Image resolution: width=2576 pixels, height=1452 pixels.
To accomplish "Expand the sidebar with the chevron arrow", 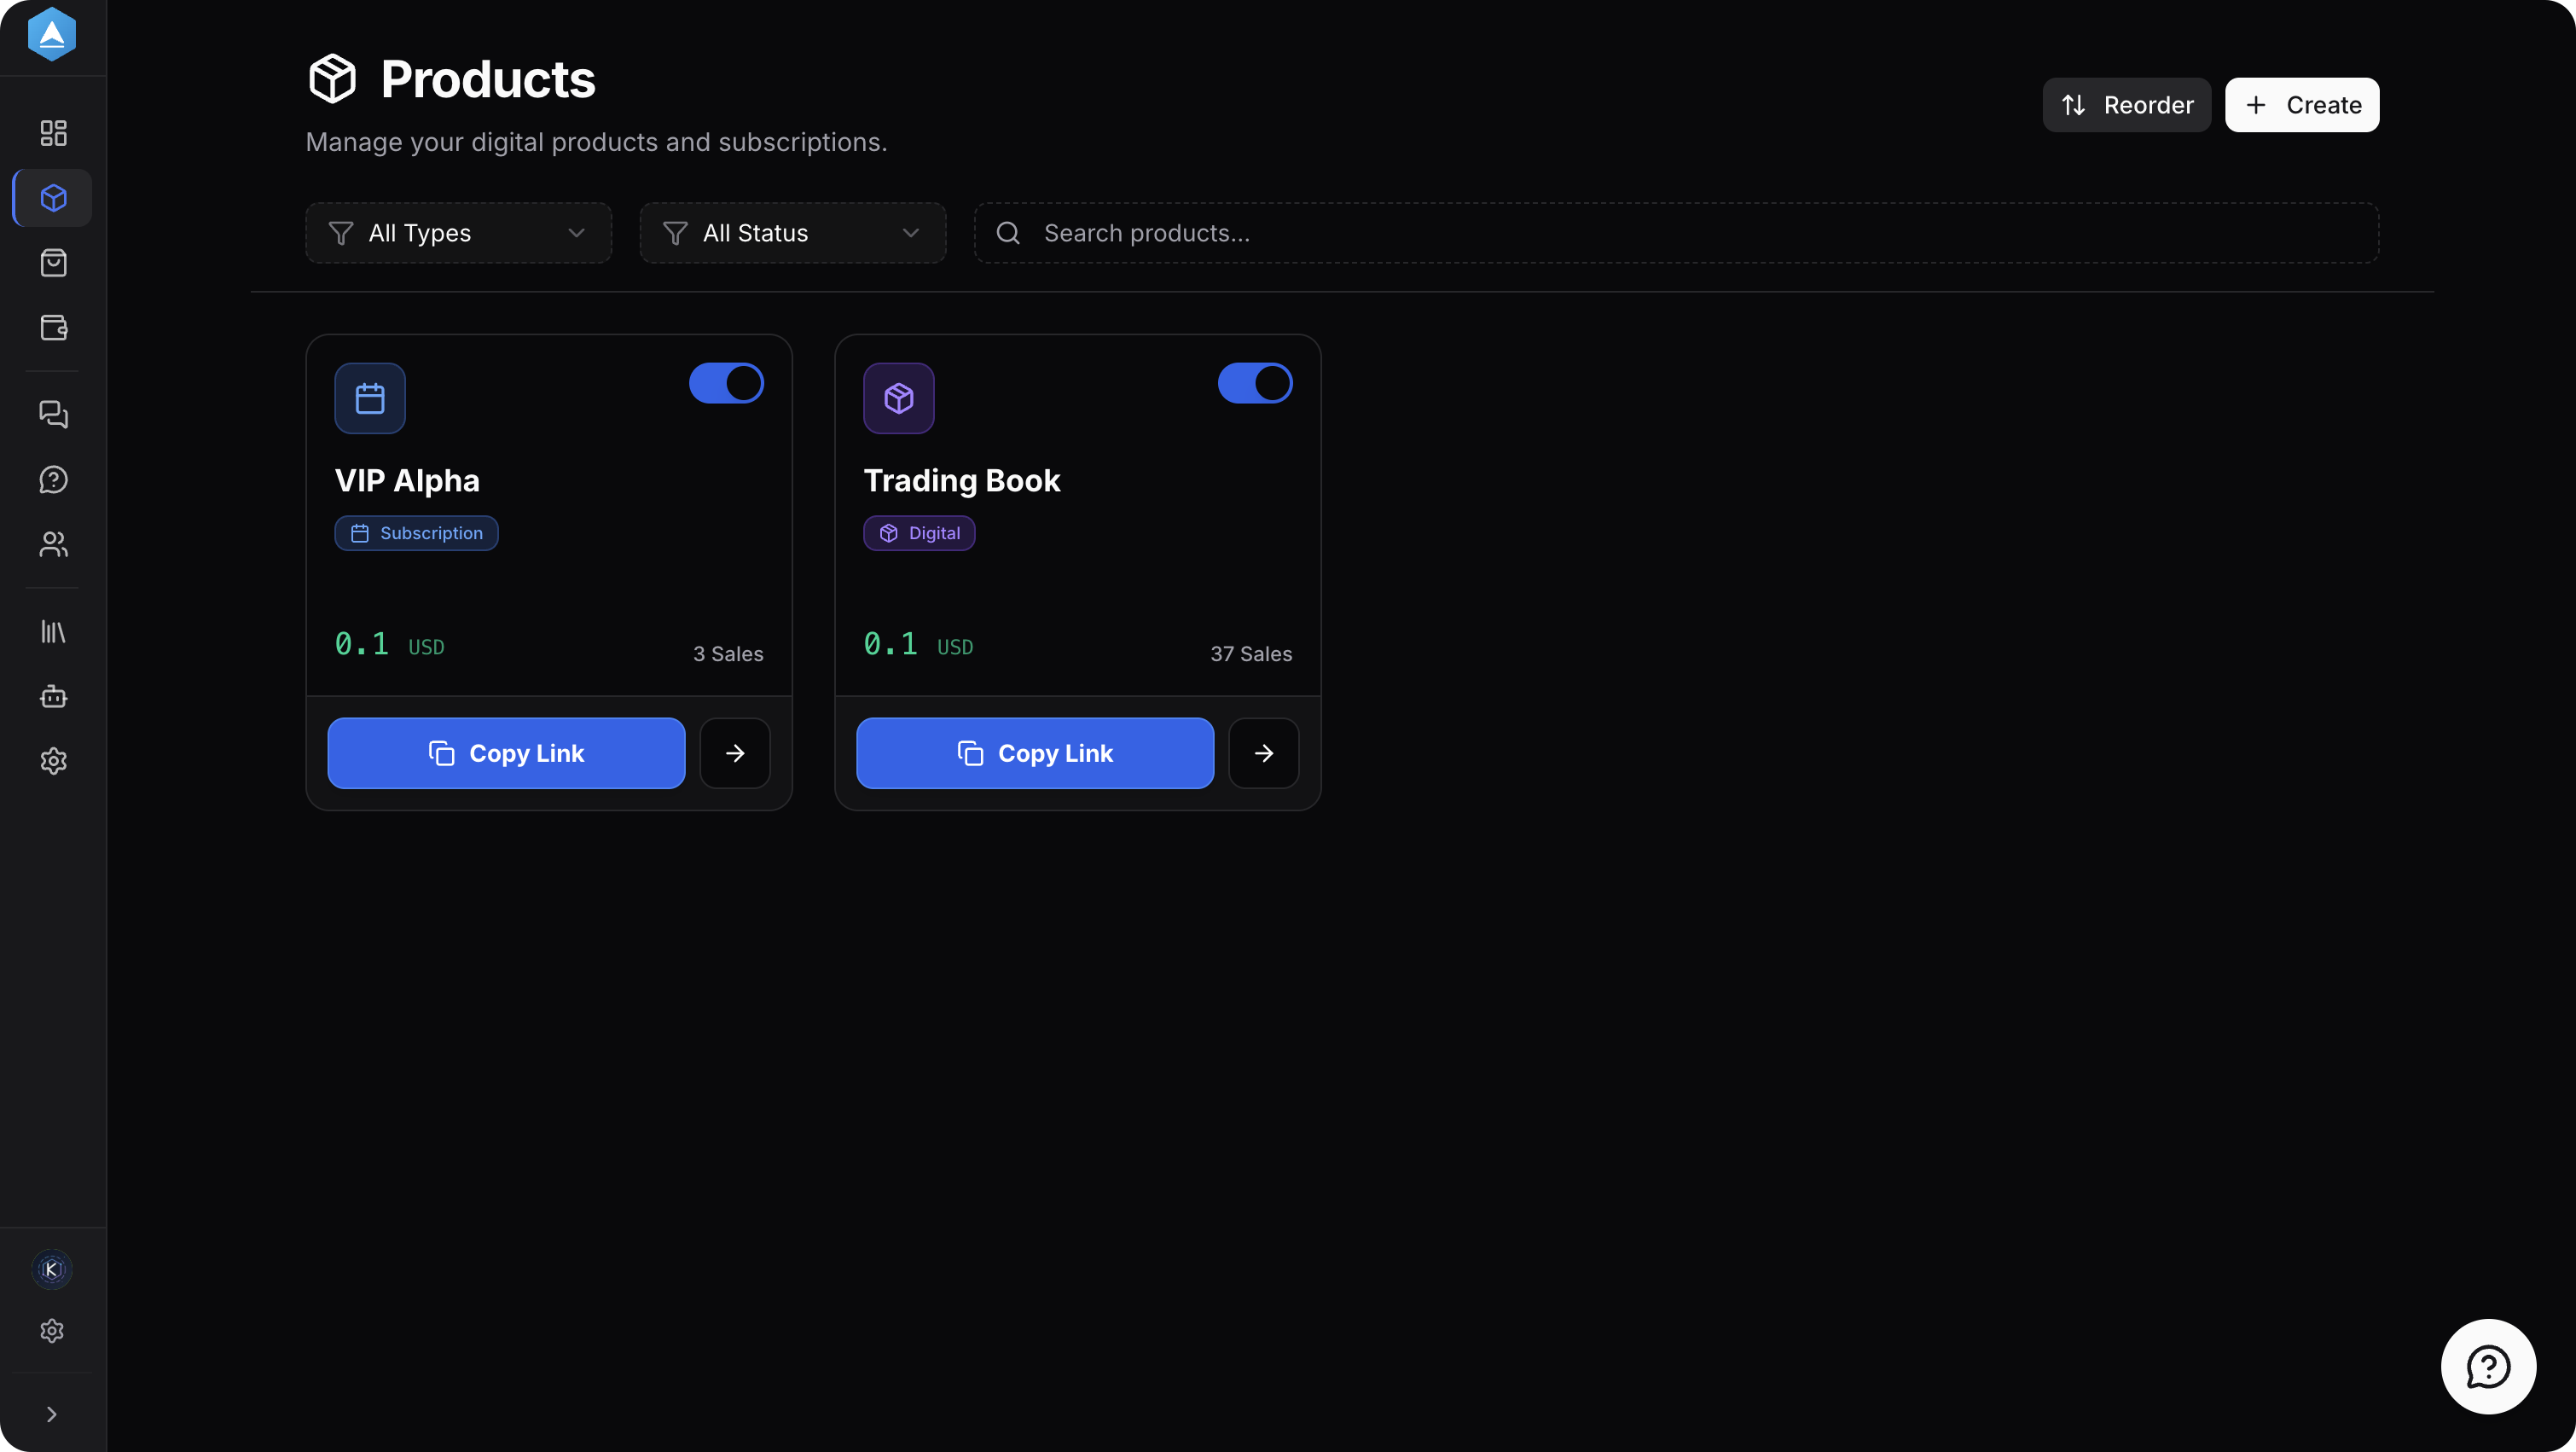I will click(52, 1414).
